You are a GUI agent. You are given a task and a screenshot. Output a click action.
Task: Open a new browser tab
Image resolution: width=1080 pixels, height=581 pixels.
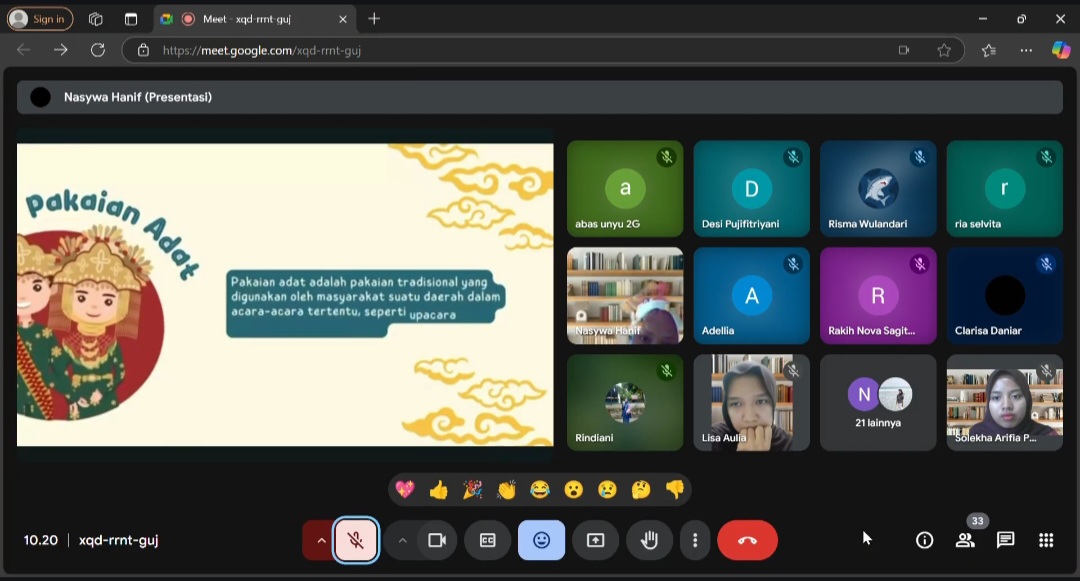(x=374, y=19)
